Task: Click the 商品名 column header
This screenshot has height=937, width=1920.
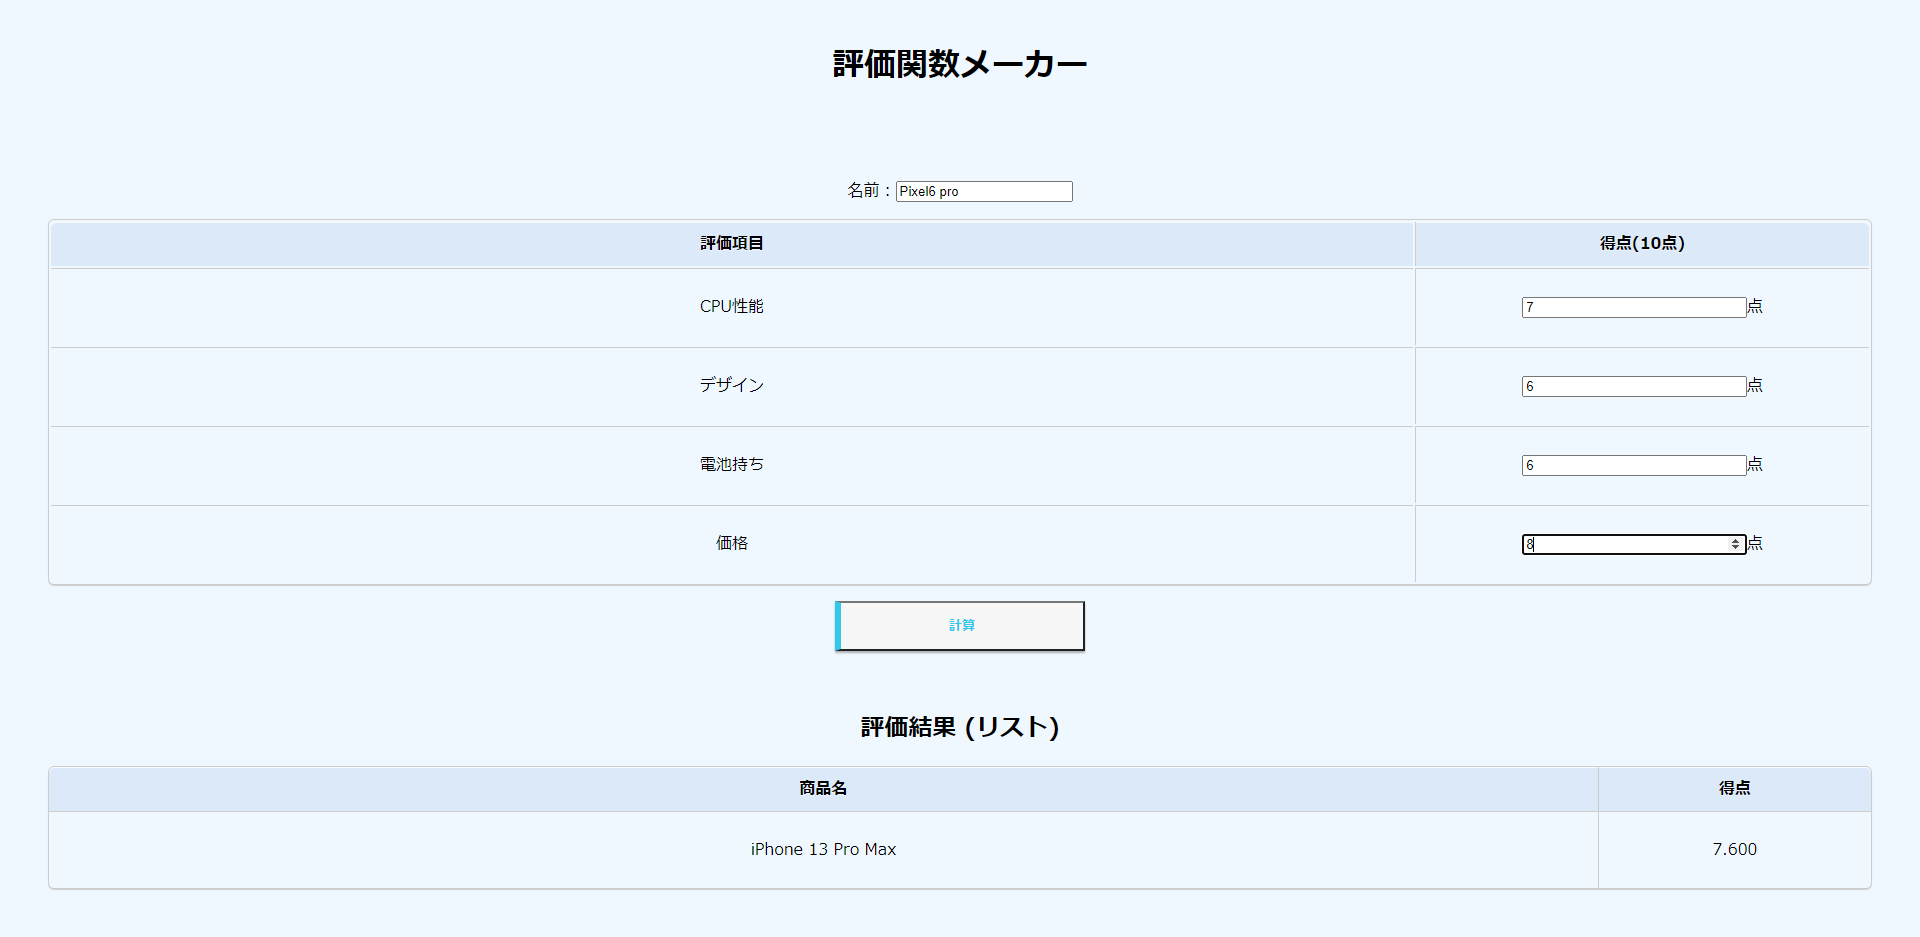Action: click(x=823, y=789)
